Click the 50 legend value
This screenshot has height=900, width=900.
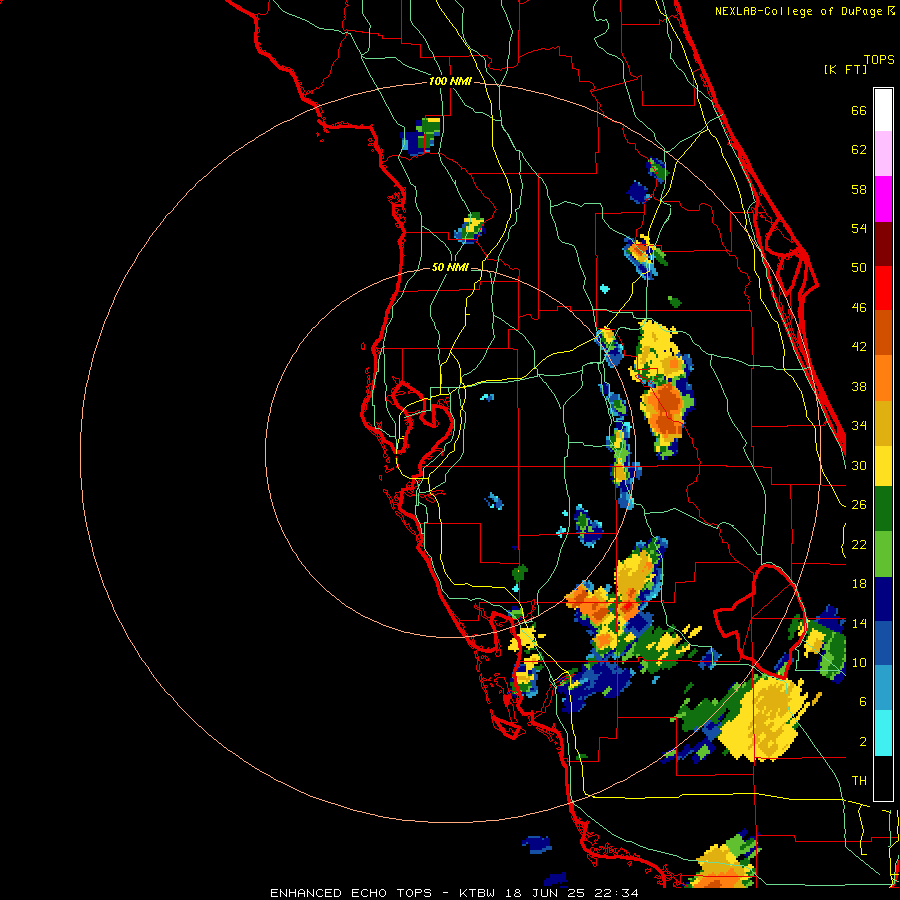coord(859,268)
